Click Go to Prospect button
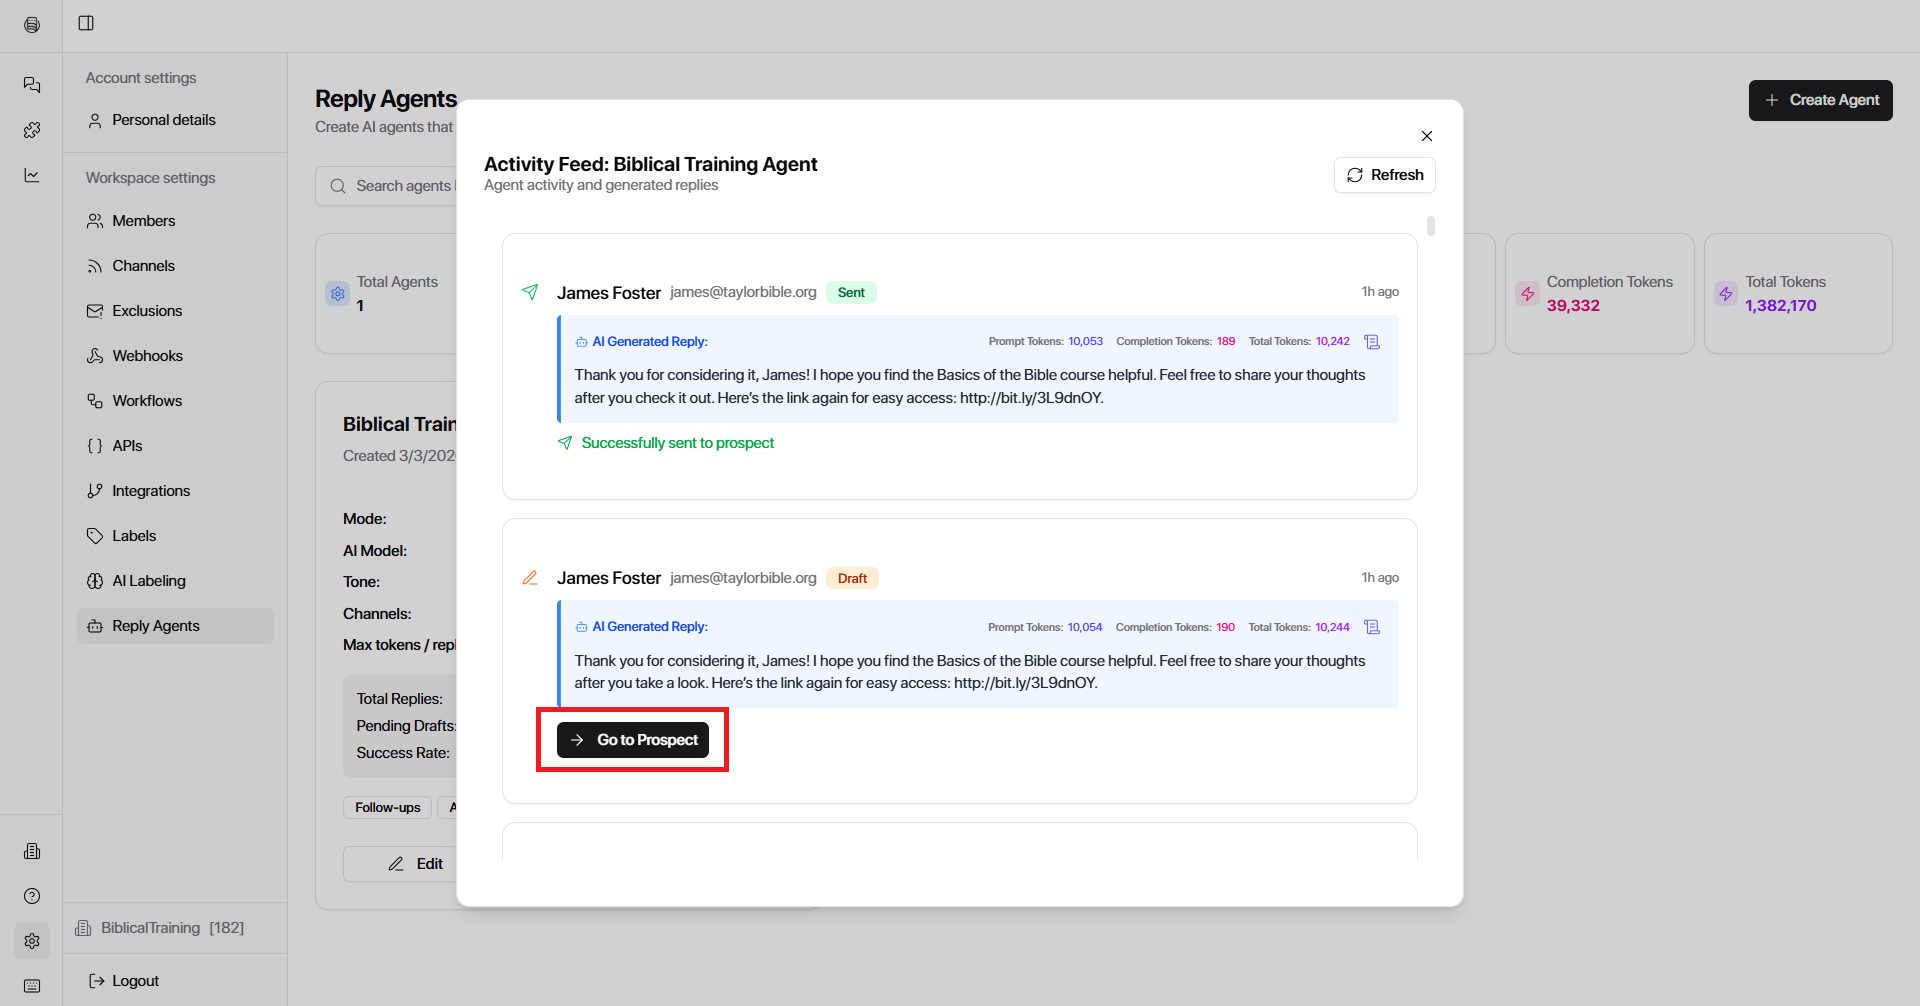The image size is (1920, 1006). coord(633,740)
